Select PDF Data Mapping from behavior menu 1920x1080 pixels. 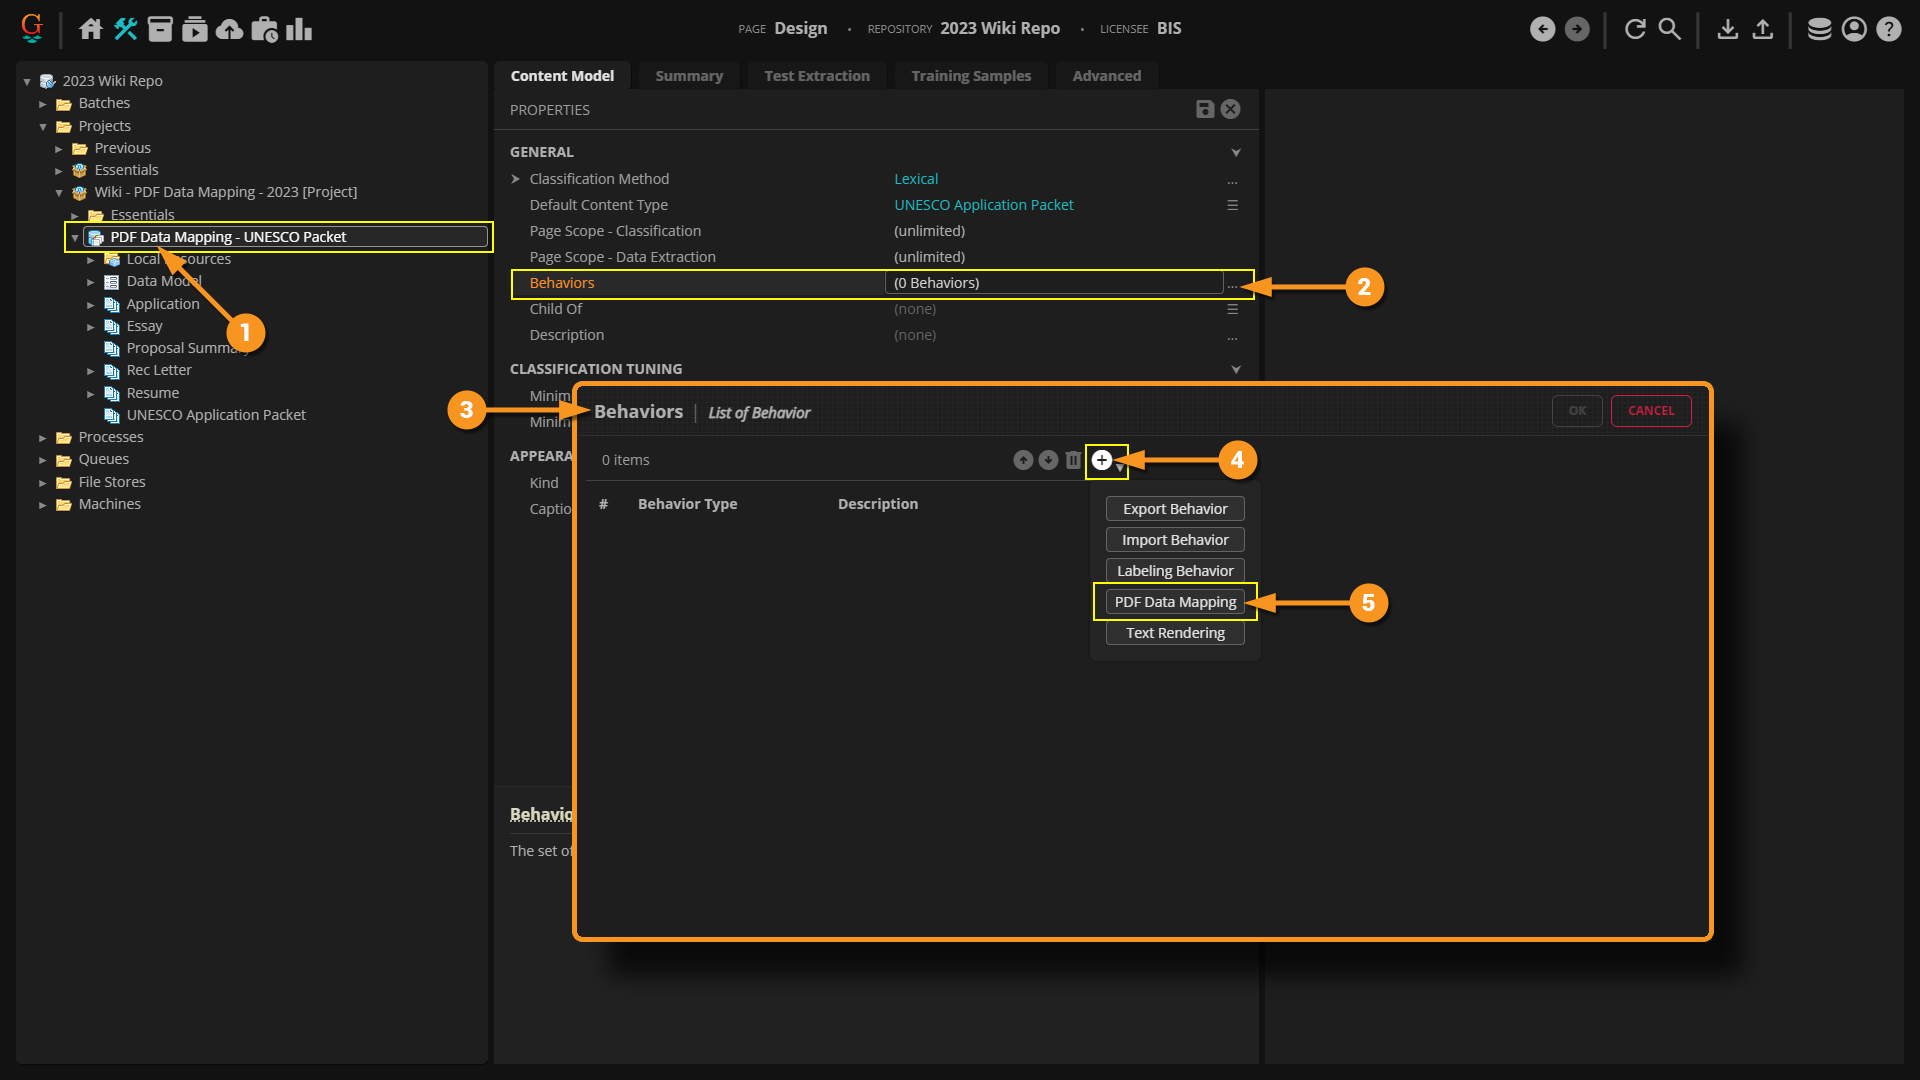(x=1175, y=602)
